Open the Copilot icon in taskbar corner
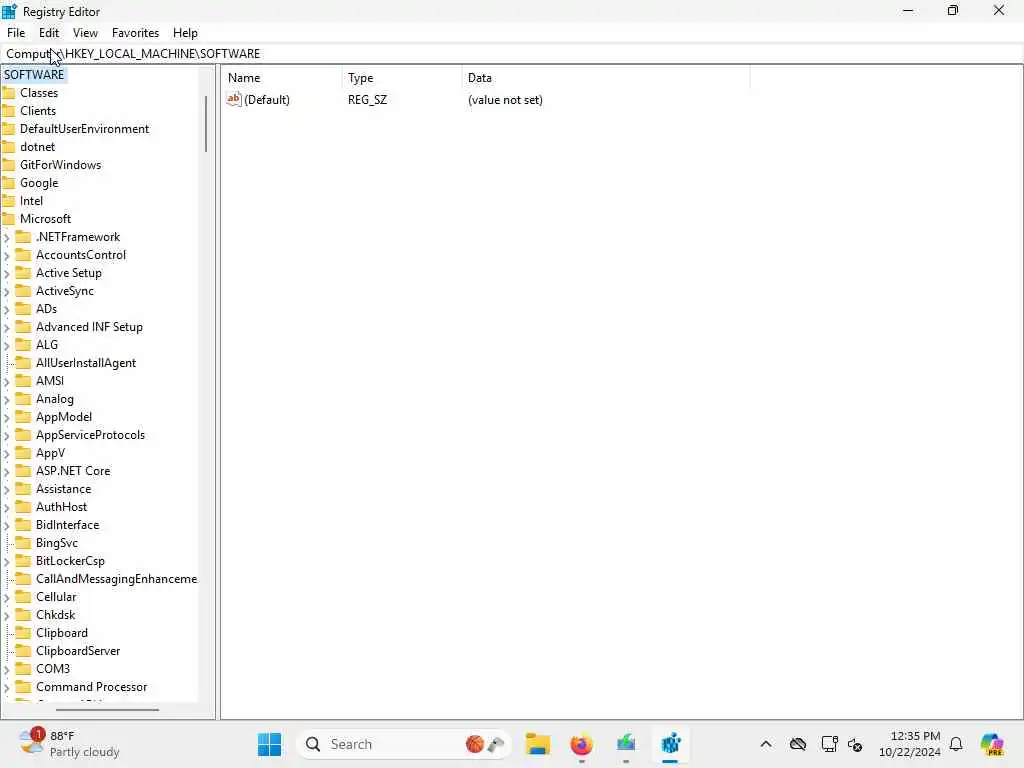 coord(992,744)
